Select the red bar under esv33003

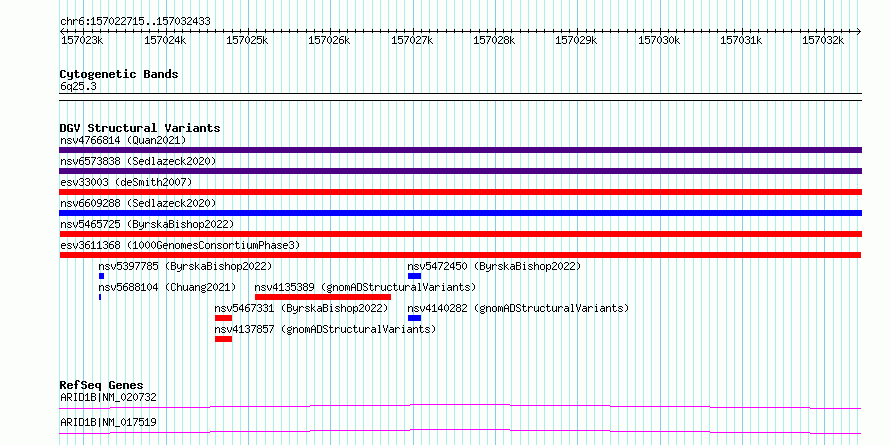pos(460,192)
